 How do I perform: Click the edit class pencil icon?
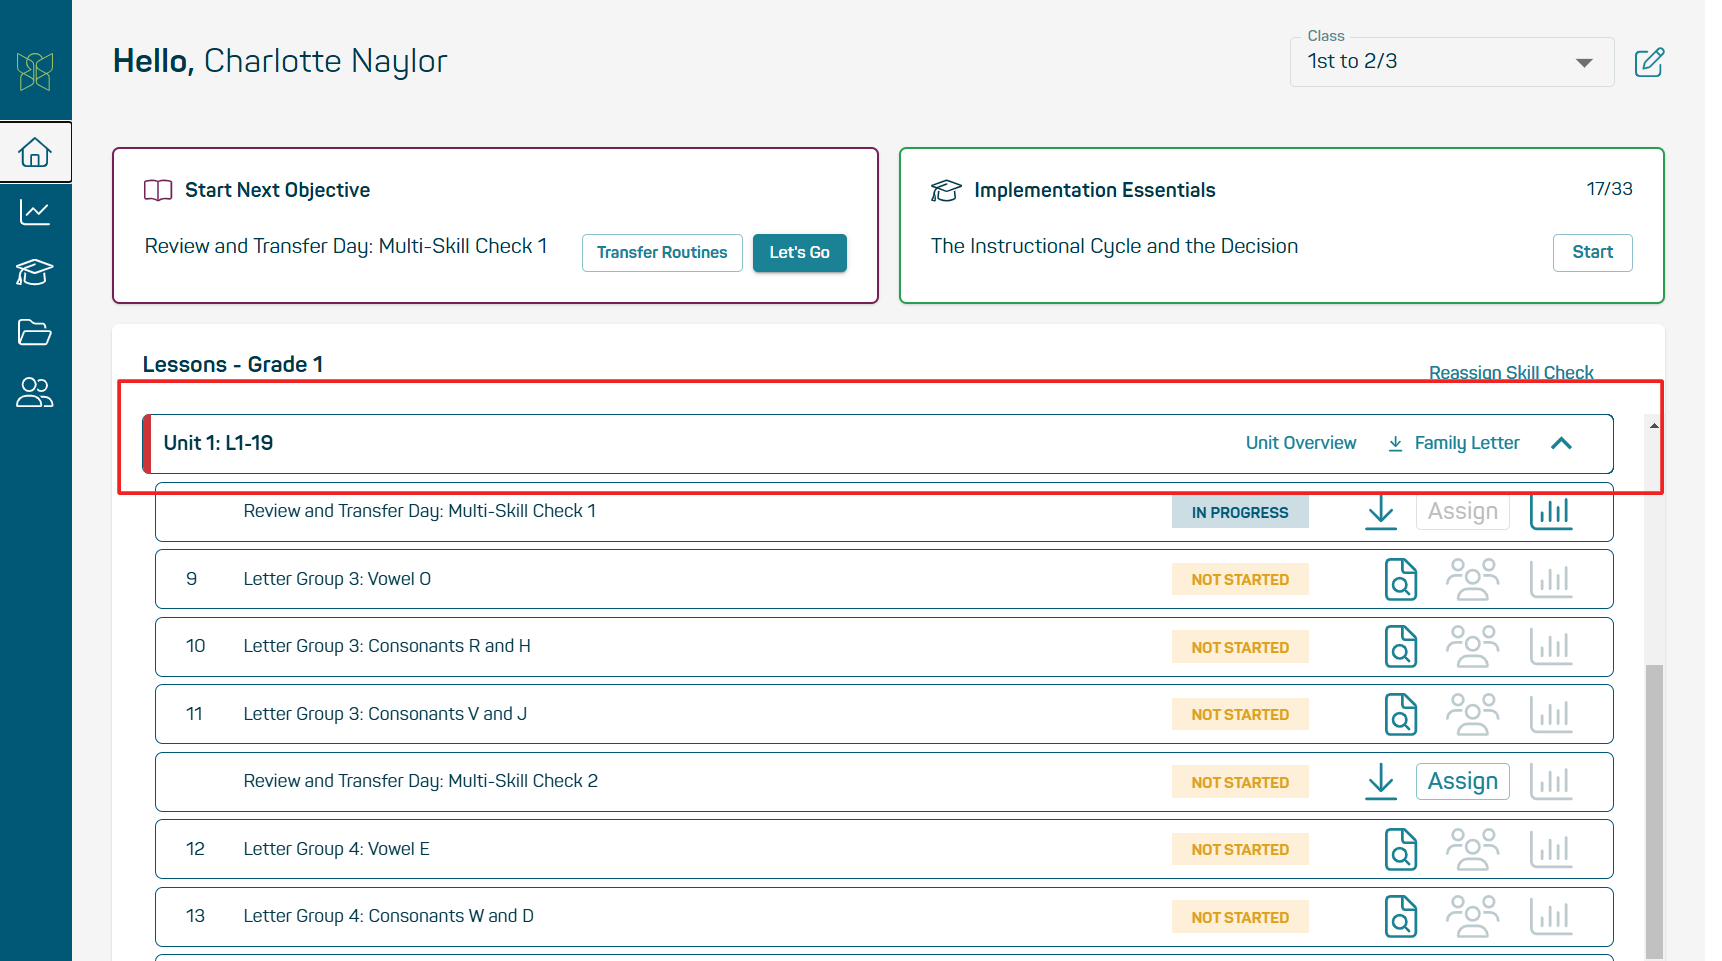click(x=1649, y=62)
